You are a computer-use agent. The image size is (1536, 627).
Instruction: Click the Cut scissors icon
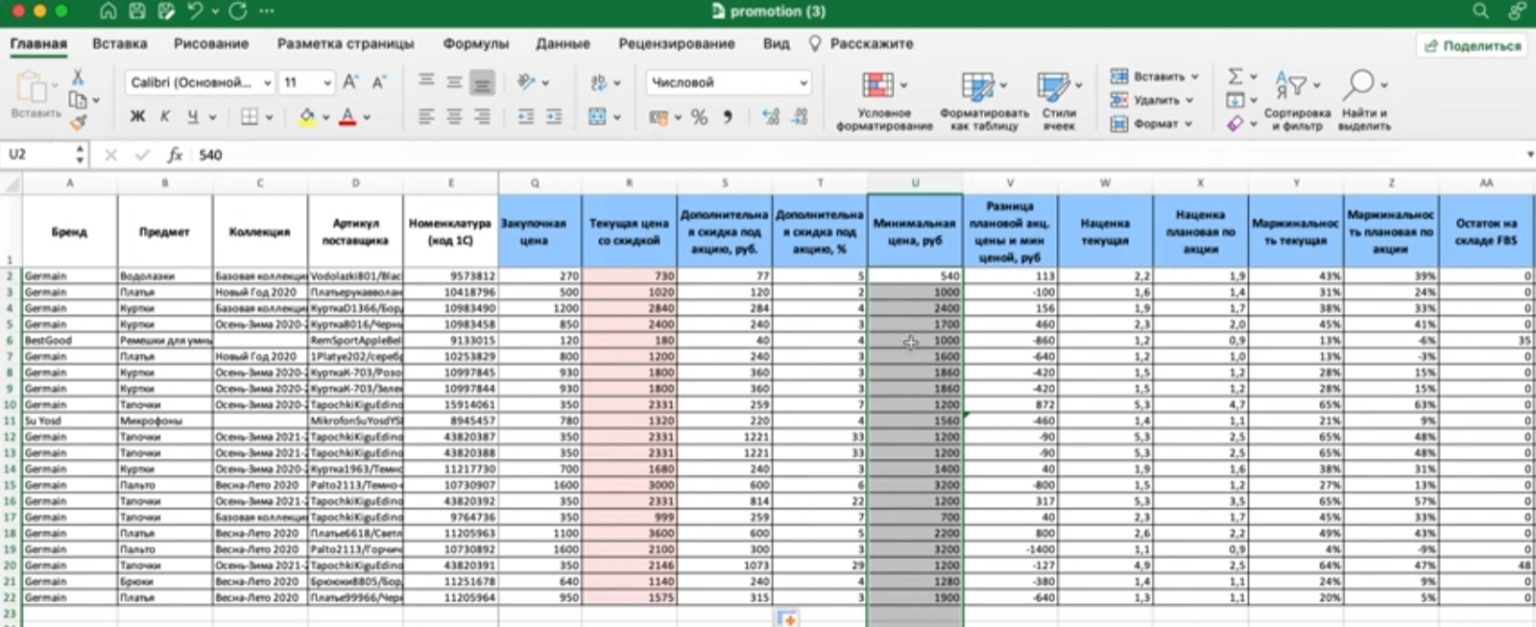(x=77, y=78)
